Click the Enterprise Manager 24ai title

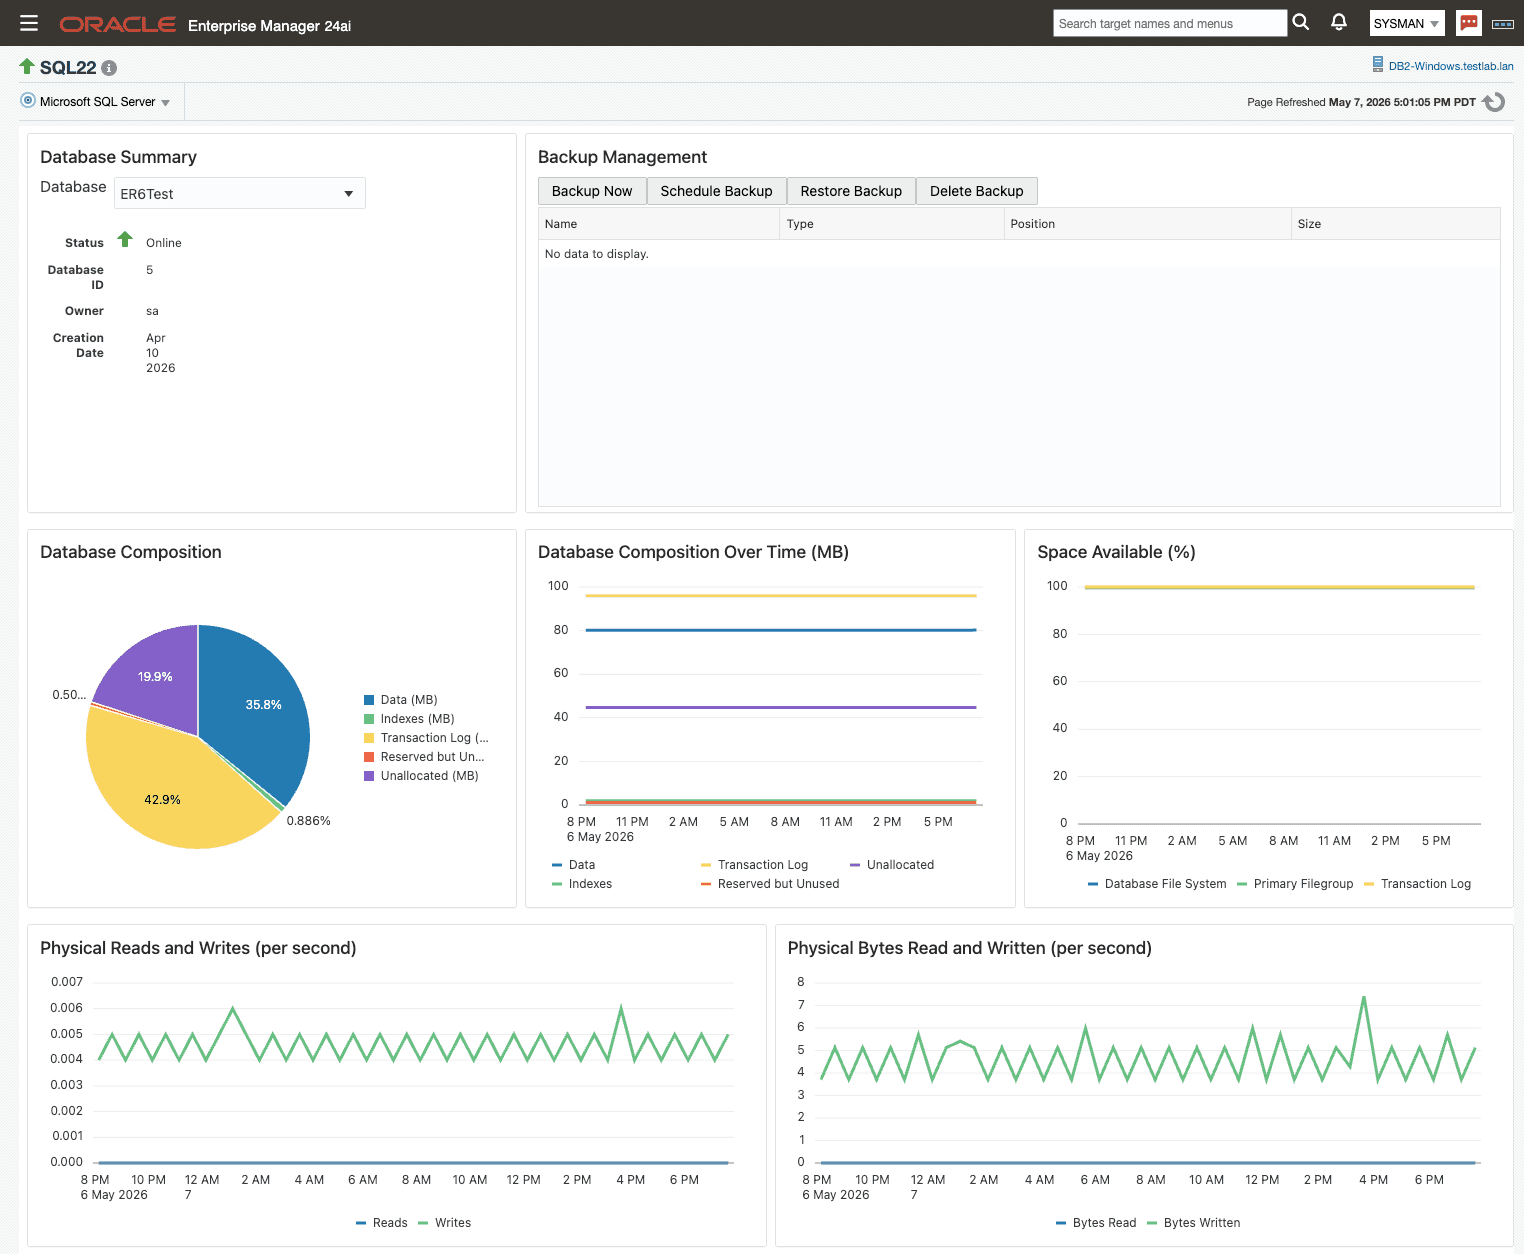269,26
